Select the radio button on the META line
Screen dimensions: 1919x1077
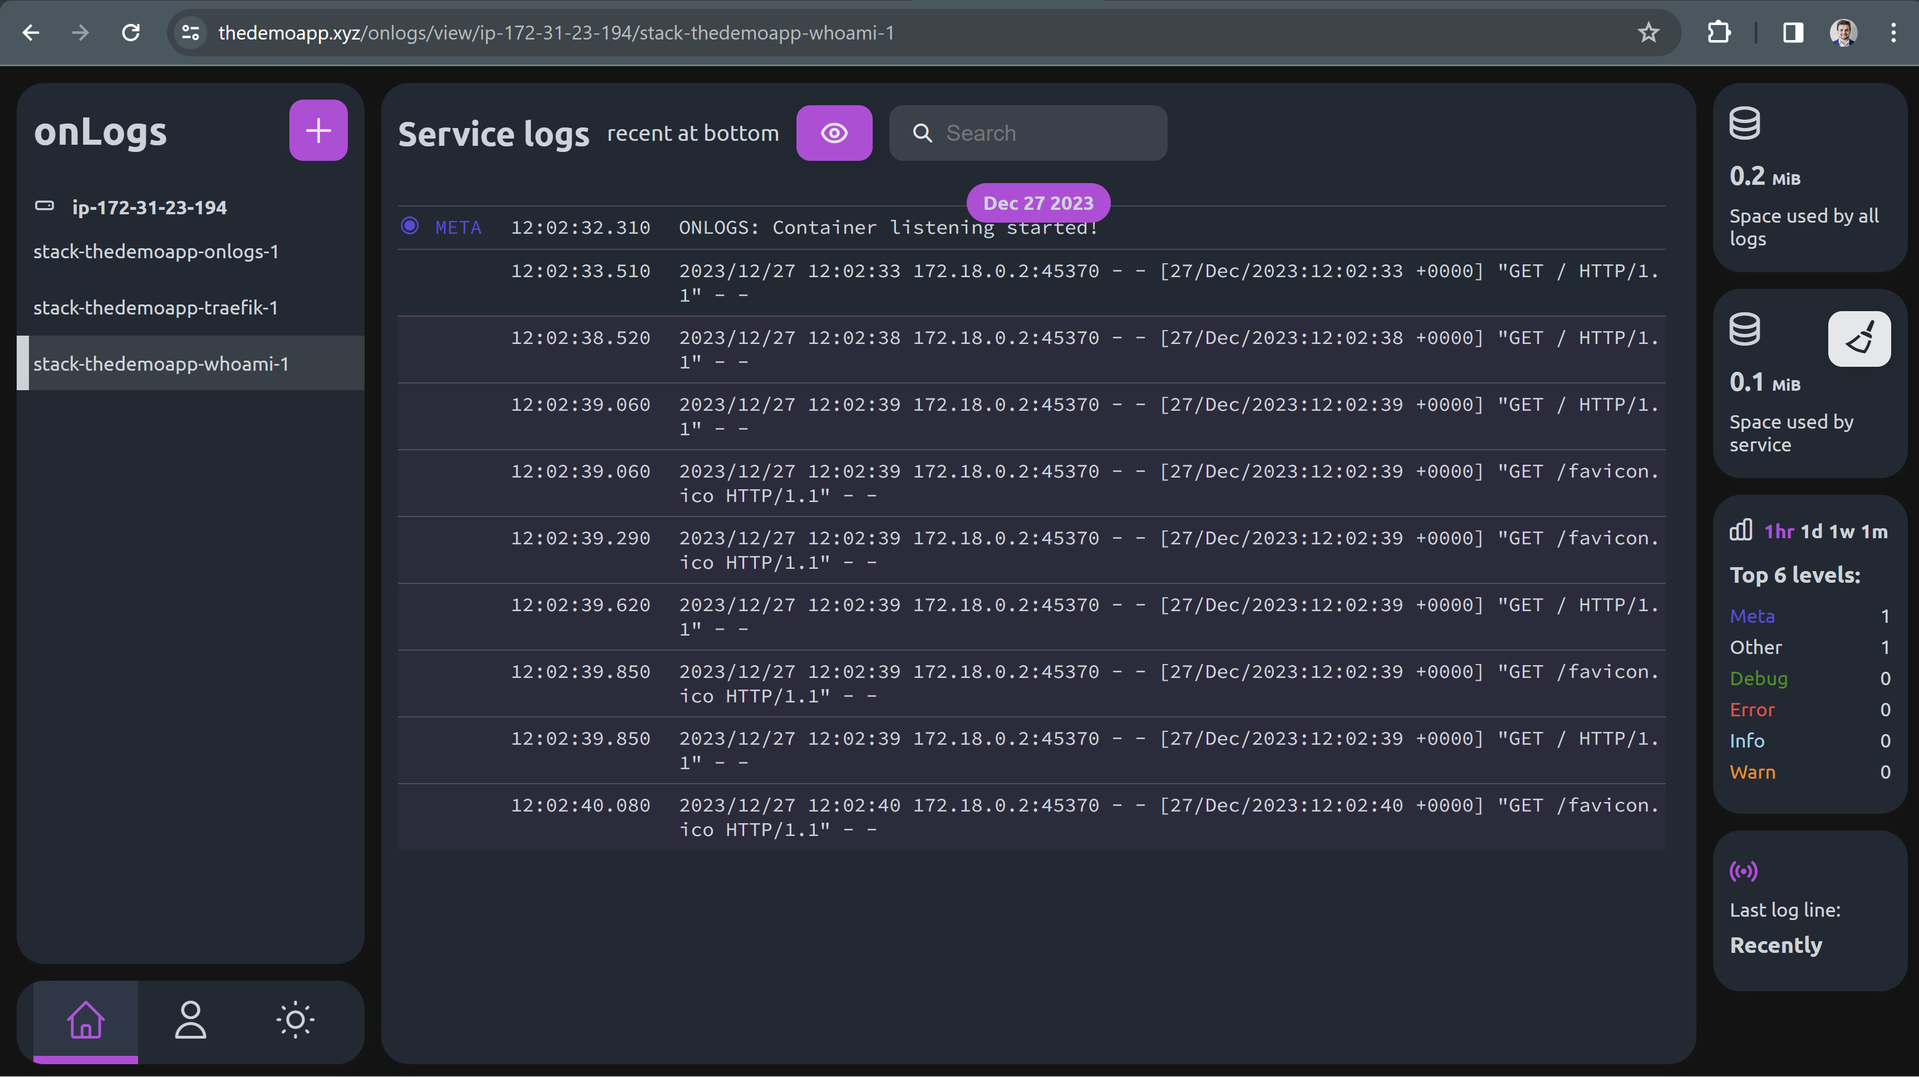tap(409, 226)
